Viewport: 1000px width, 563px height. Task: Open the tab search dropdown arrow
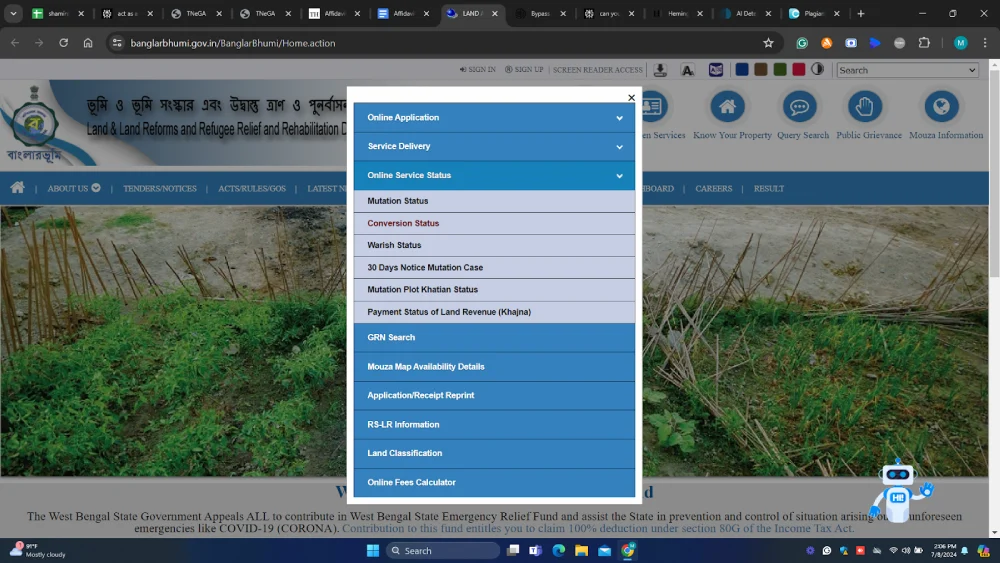pos(13,13)
